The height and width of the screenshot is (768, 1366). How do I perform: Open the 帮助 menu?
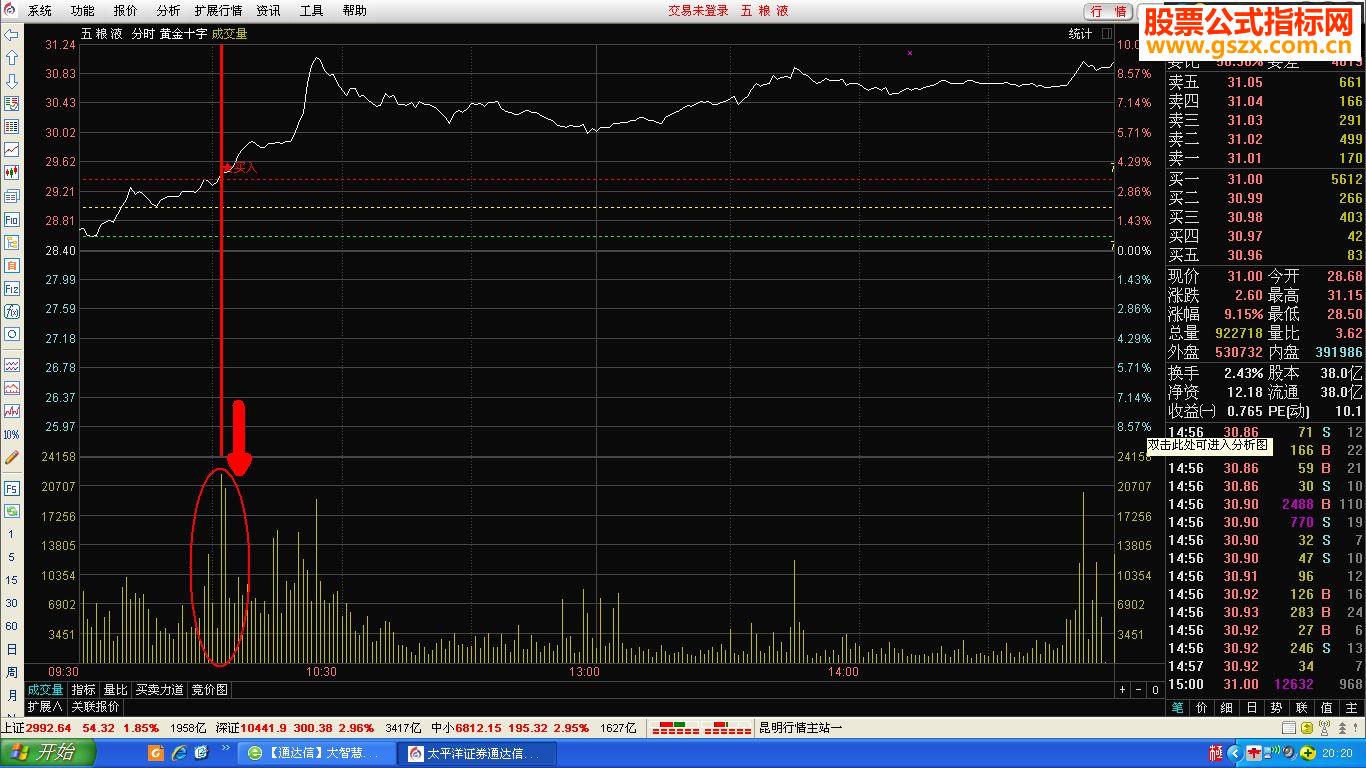coord(355,11)
